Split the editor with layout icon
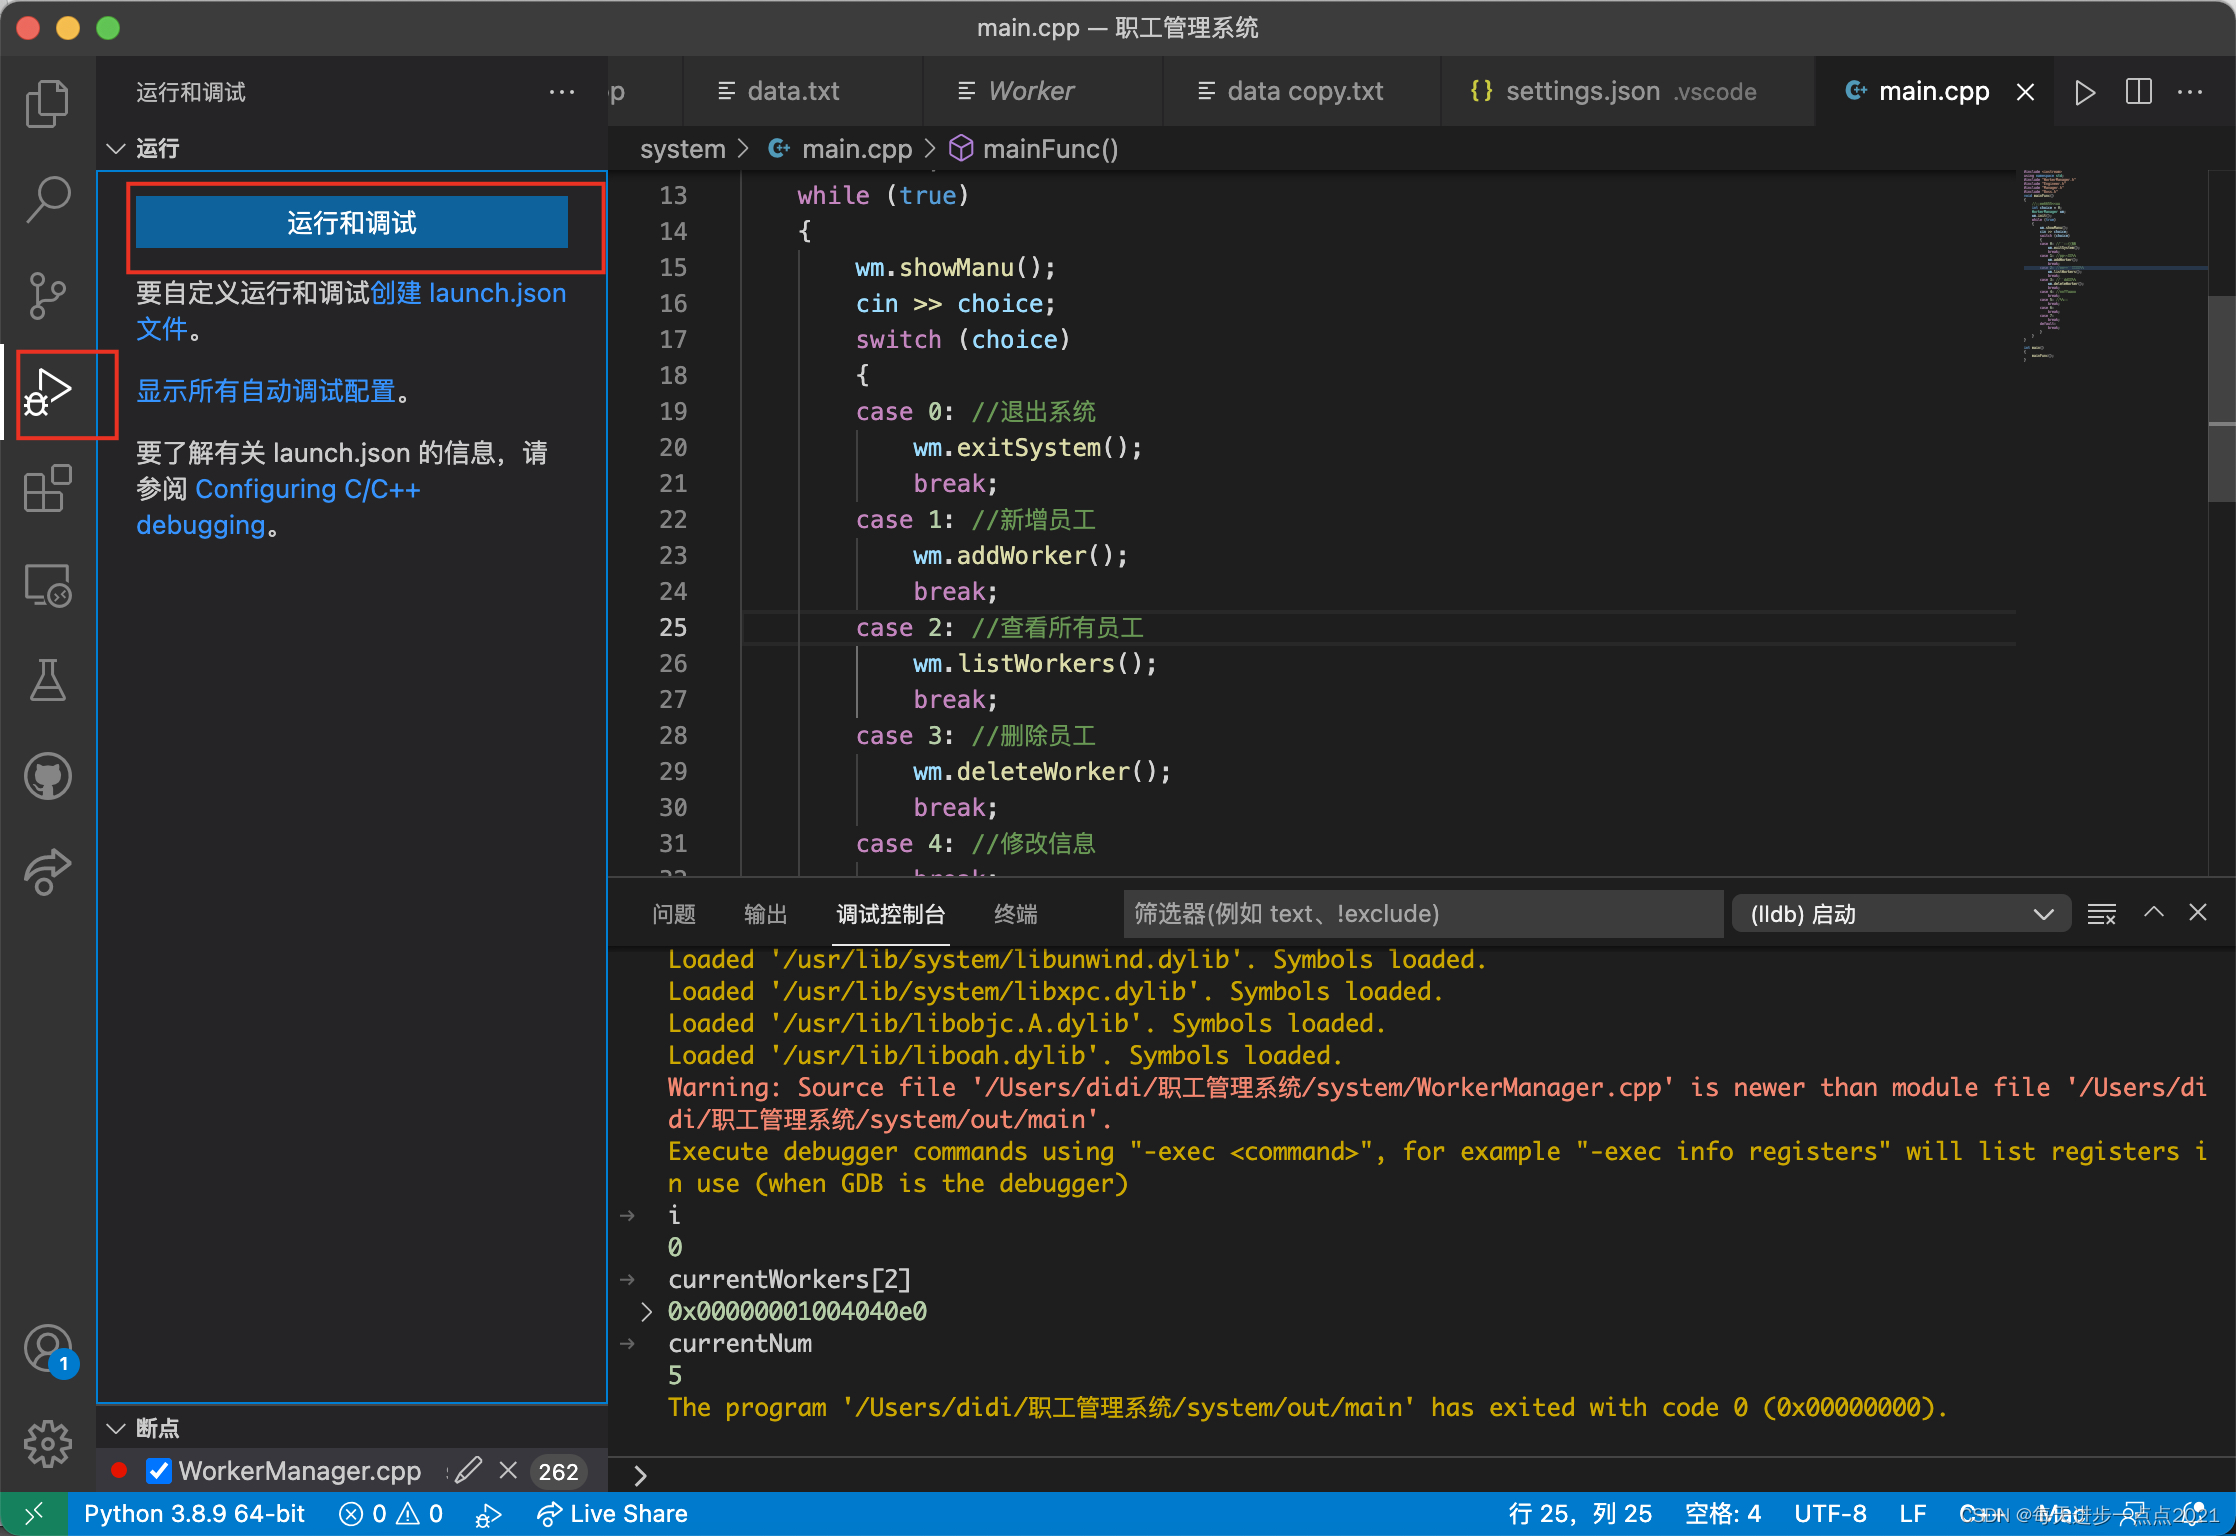Viewport: 2236px width, 1536px height. (x=2138, y=92)
